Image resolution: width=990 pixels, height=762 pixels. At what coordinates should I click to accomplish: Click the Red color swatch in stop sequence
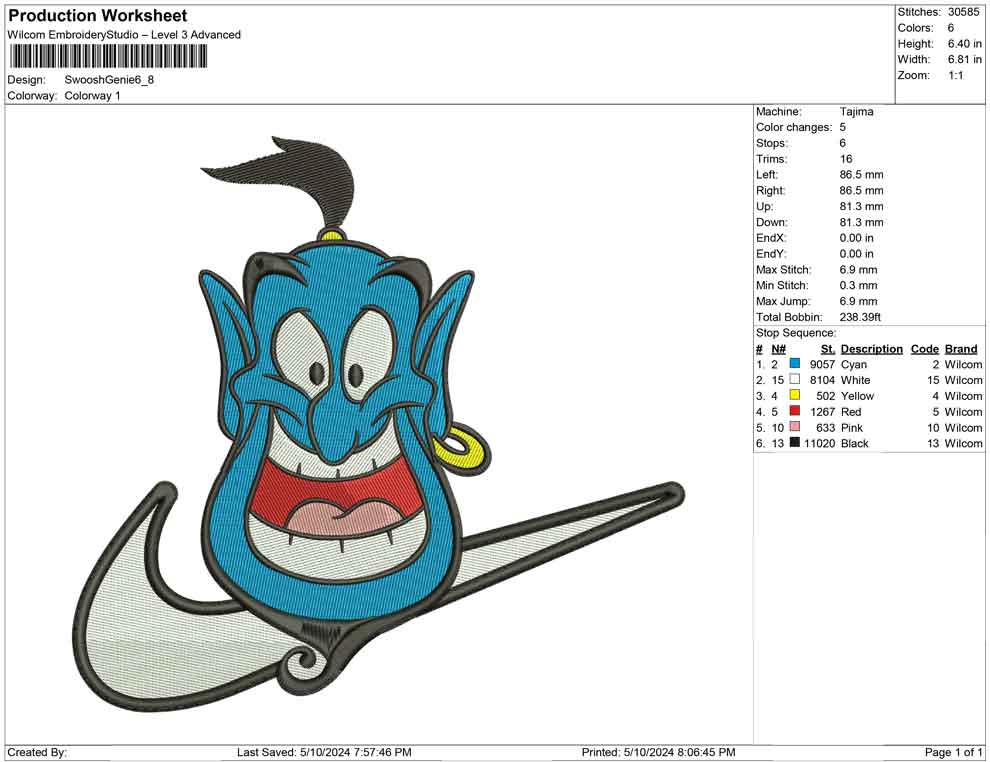[795, 411]
